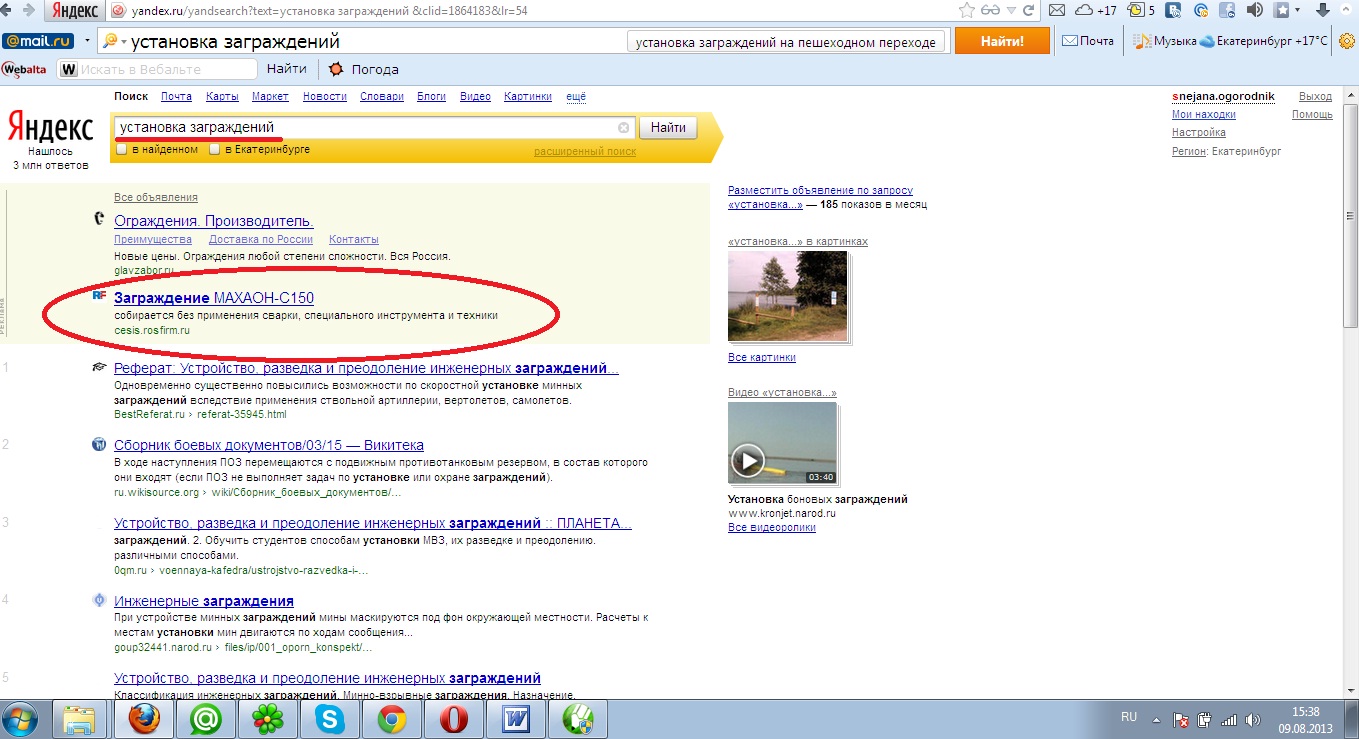Clear the Yandex search field with the X
This screenshot has height=739, width=1359.
[x=624, y=128]
